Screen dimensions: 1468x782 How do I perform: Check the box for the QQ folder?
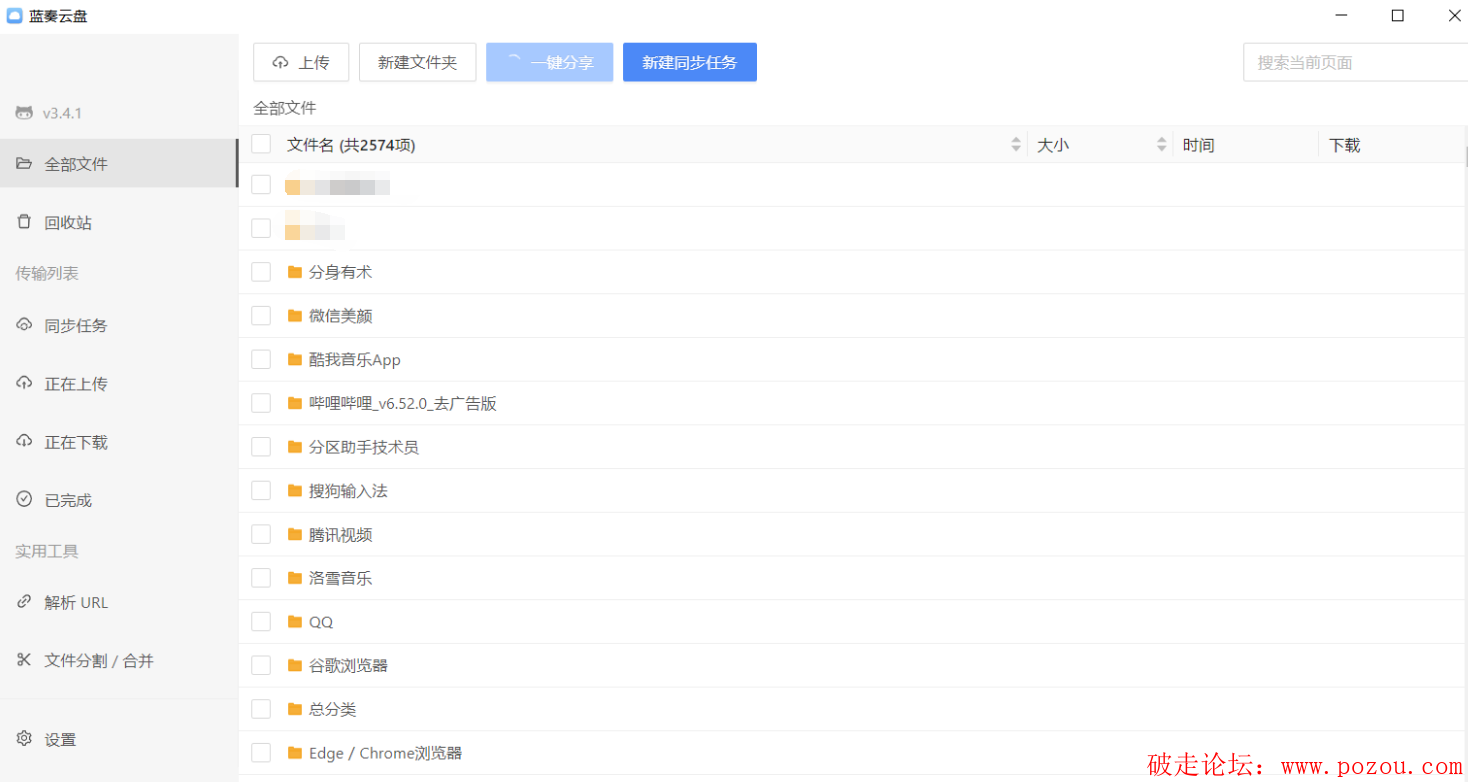click(261, 622)
